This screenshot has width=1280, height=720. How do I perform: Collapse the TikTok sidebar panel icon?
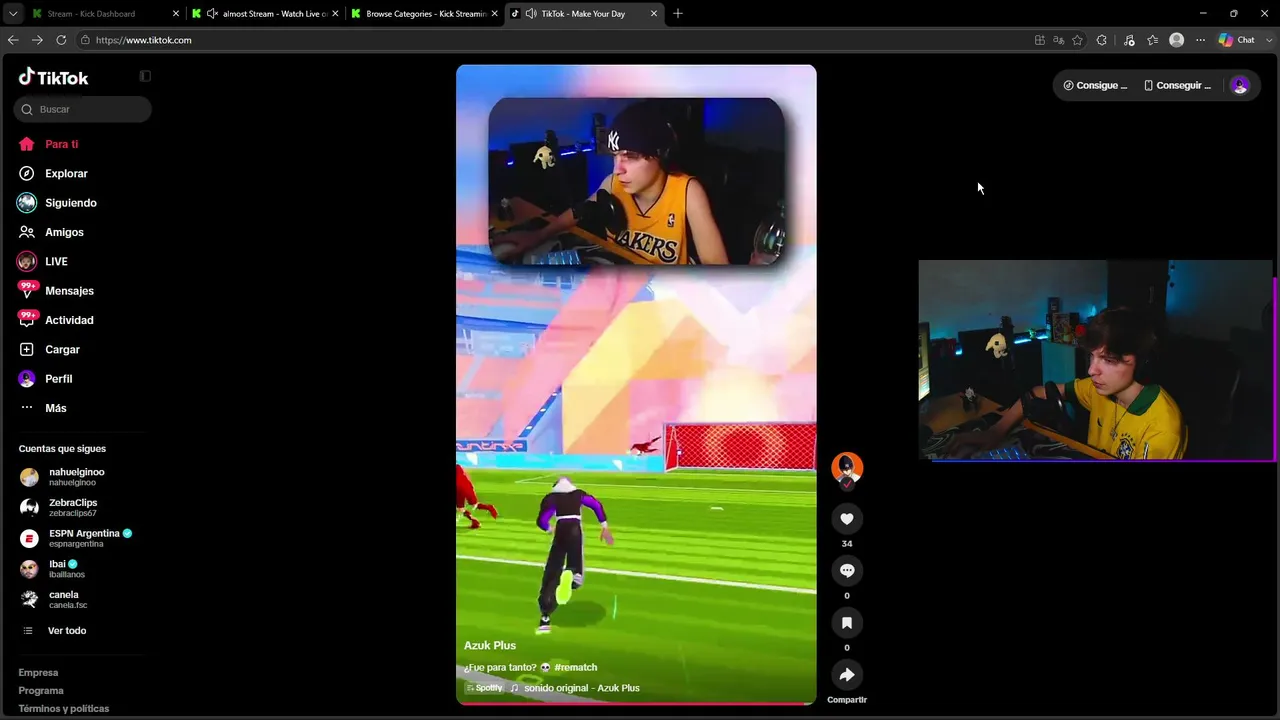145,76
